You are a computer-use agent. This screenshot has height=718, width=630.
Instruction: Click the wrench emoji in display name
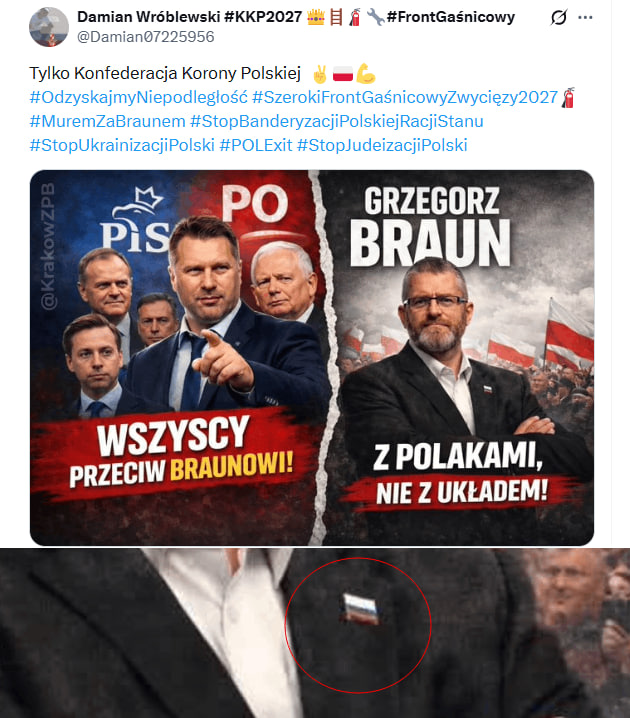pyautogui.click(x=375, y=17)
